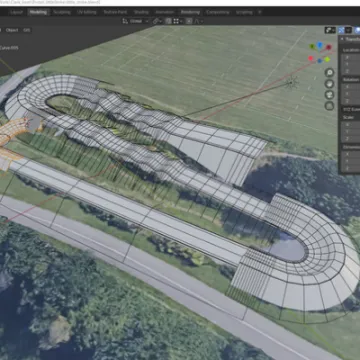Open the Rendering workspace tab

[190, 12]
